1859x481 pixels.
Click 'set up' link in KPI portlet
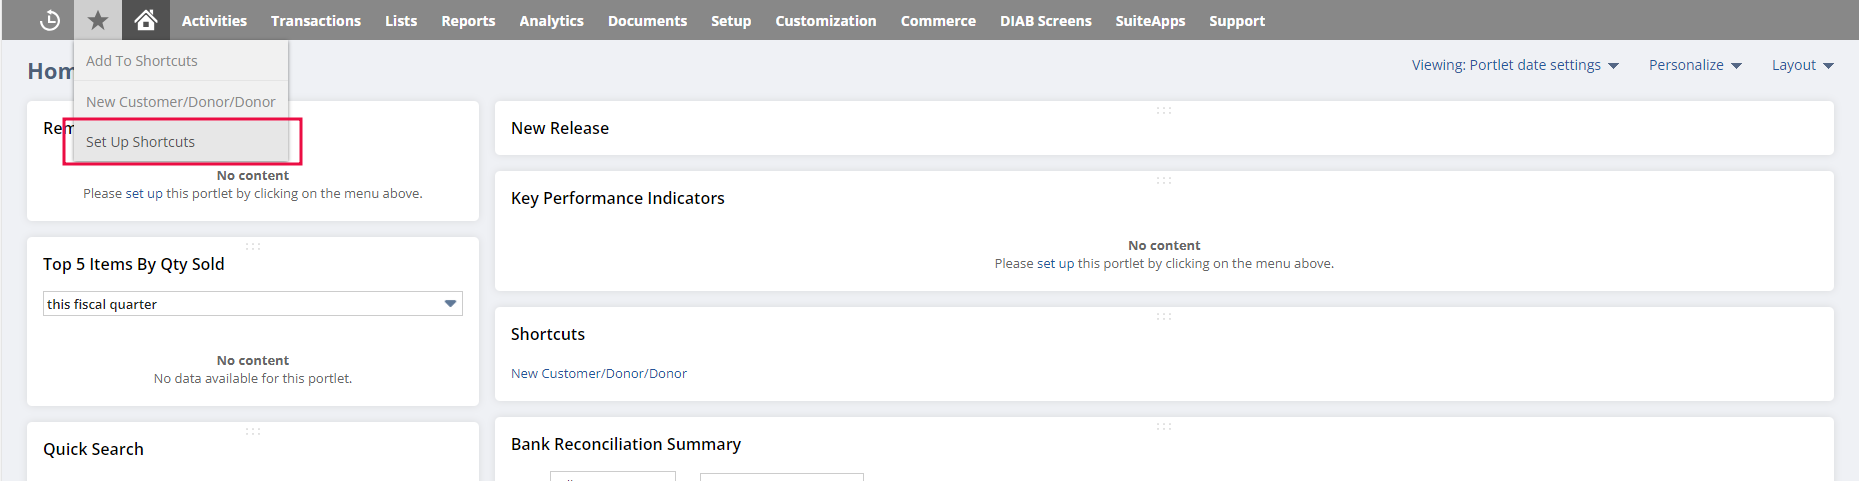click(1055, 264)
